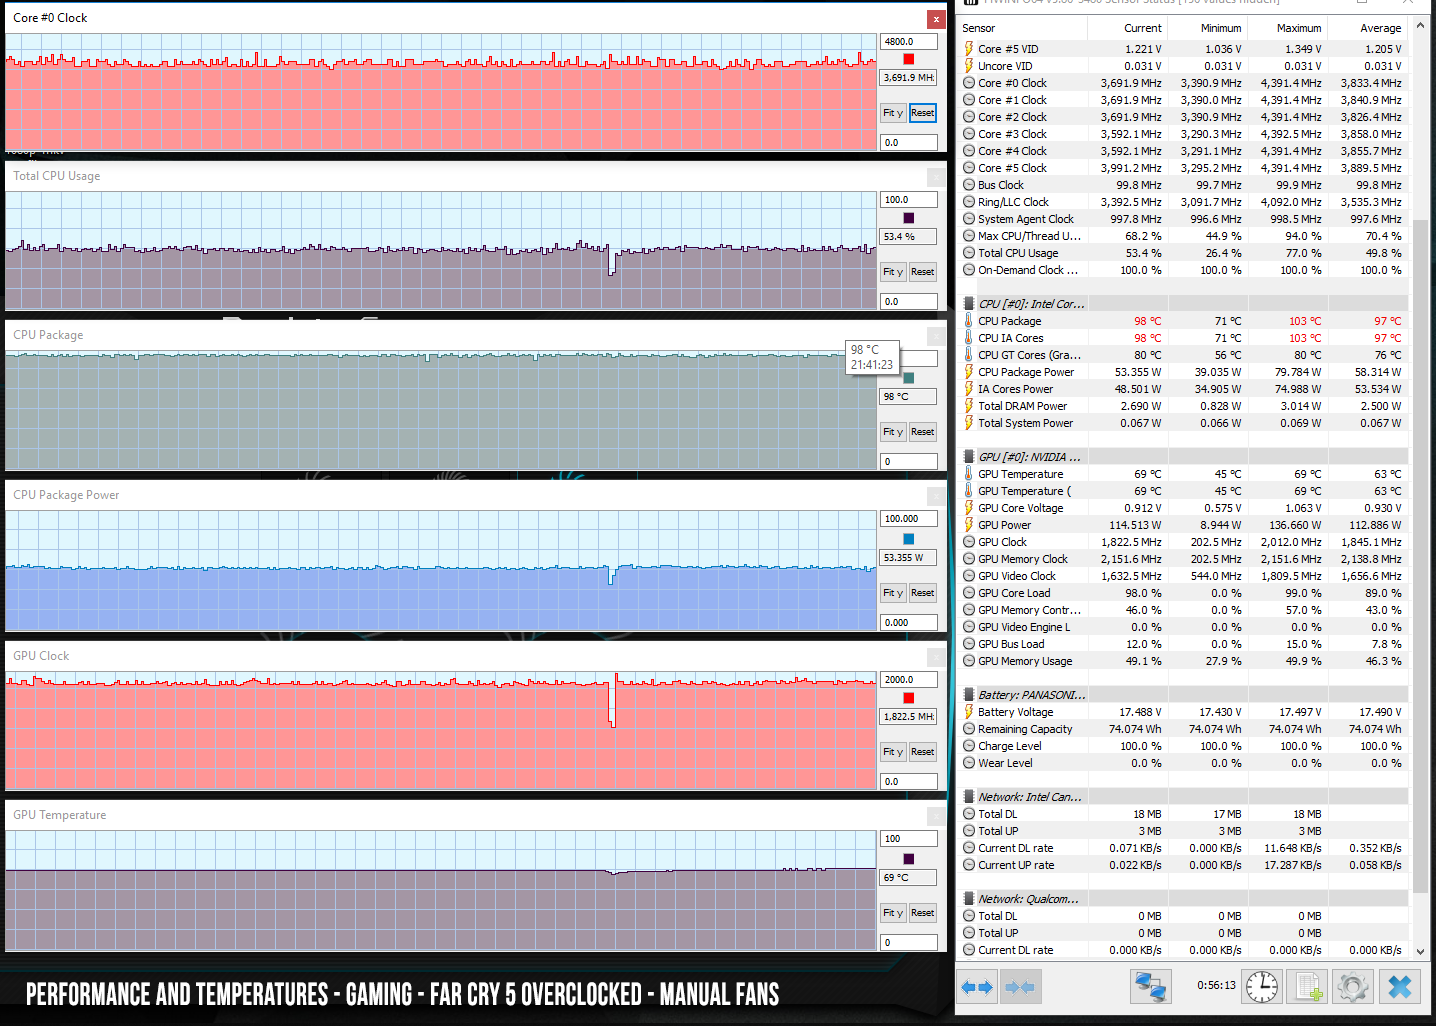Image resolution: width=1436 pixels, height=1026 pixels.
Task: Click the circle icon beside Bus Clock
Action: coord(969,185)
